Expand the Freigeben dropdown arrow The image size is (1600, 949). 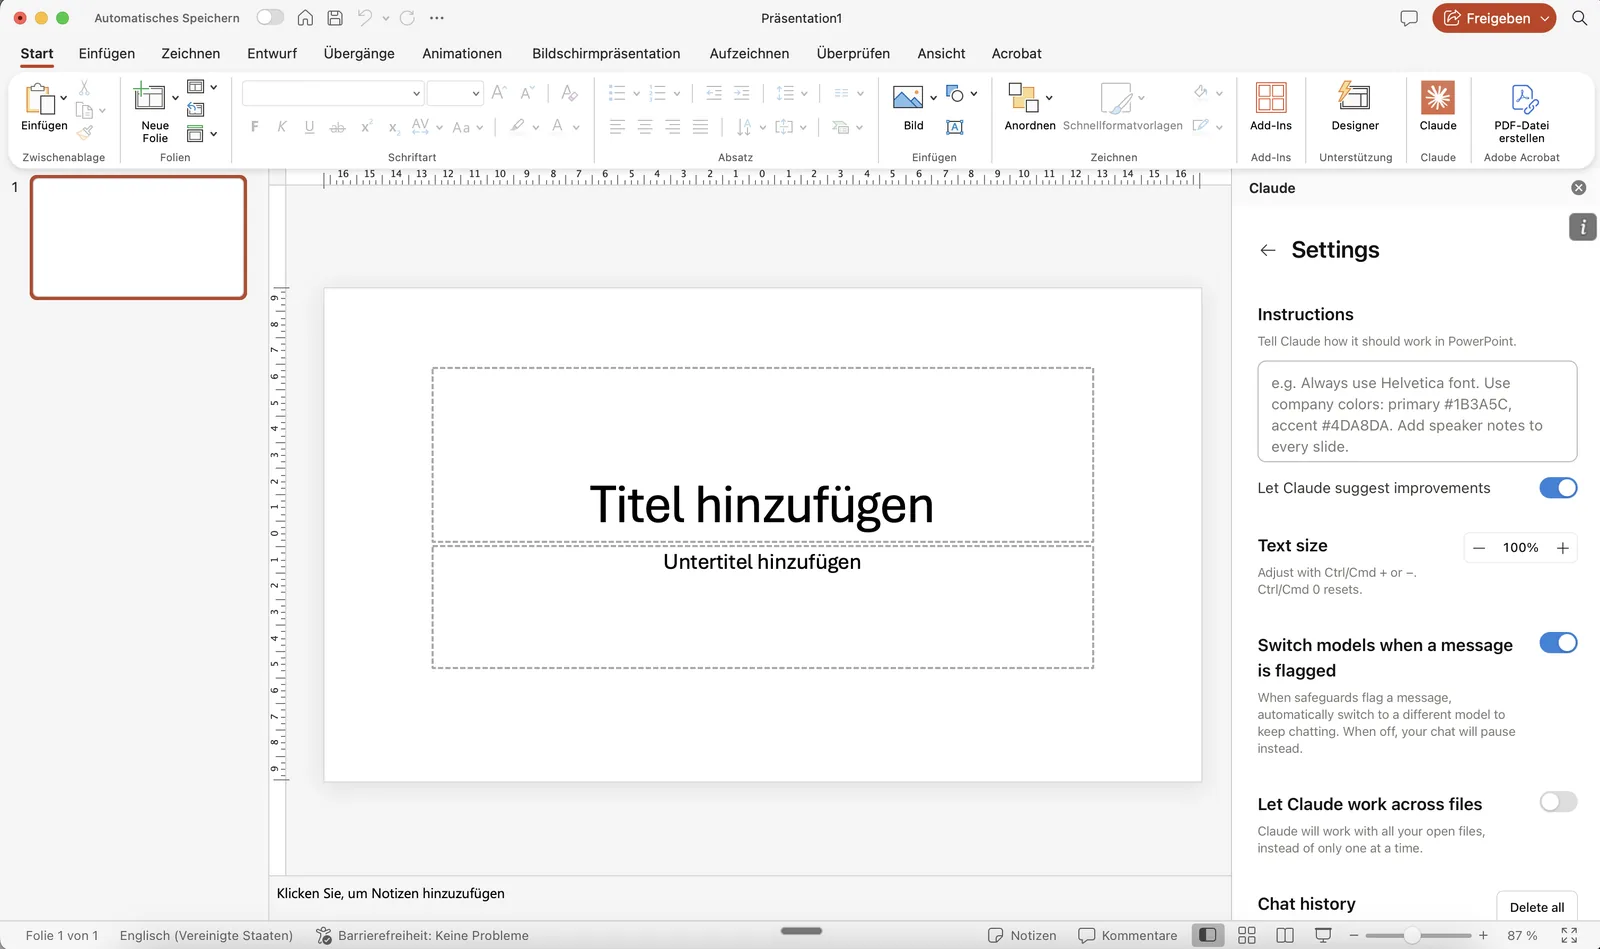(x=1544, y=18)
